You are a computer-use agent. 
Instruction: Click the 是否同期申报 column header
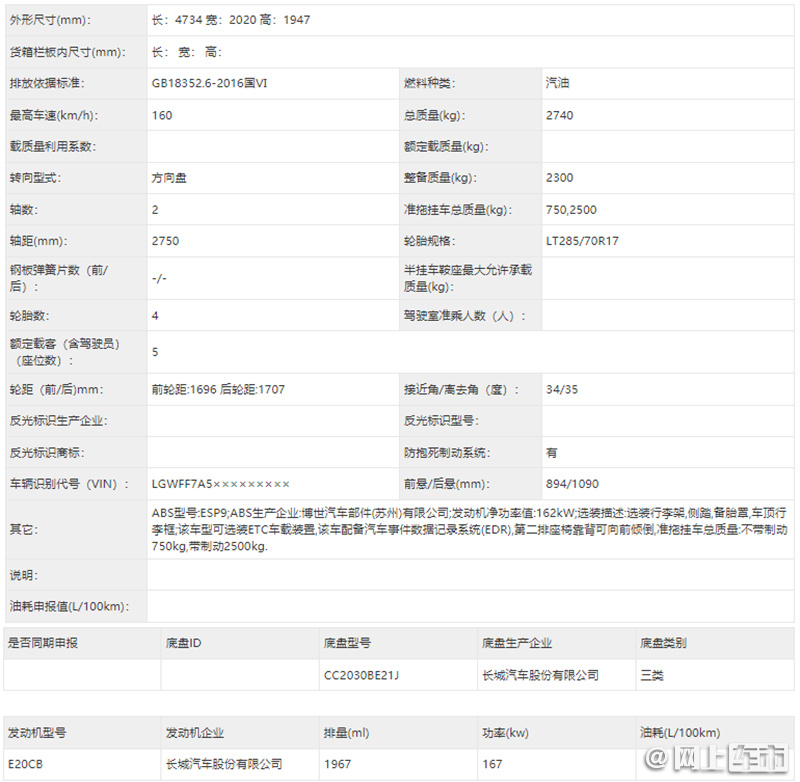pos(42,643)
